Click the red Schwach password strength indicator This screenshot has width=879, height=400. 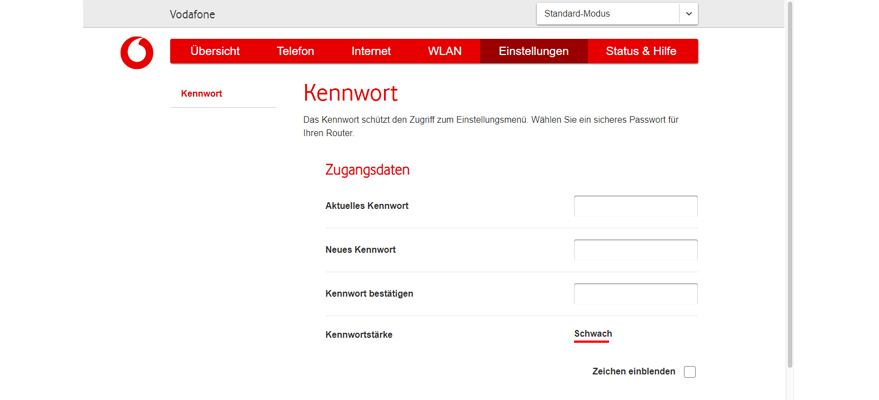pos(593,335)
